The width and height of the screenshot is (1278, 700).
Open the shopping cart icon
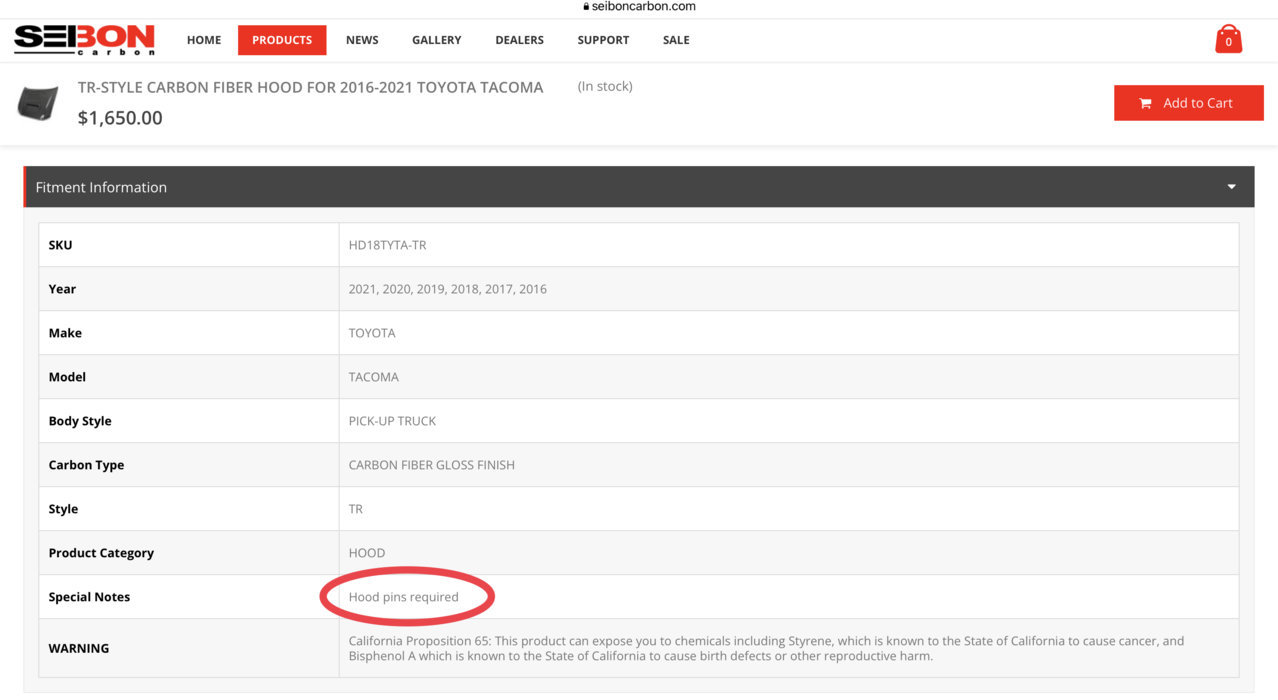pos(1228,39)
